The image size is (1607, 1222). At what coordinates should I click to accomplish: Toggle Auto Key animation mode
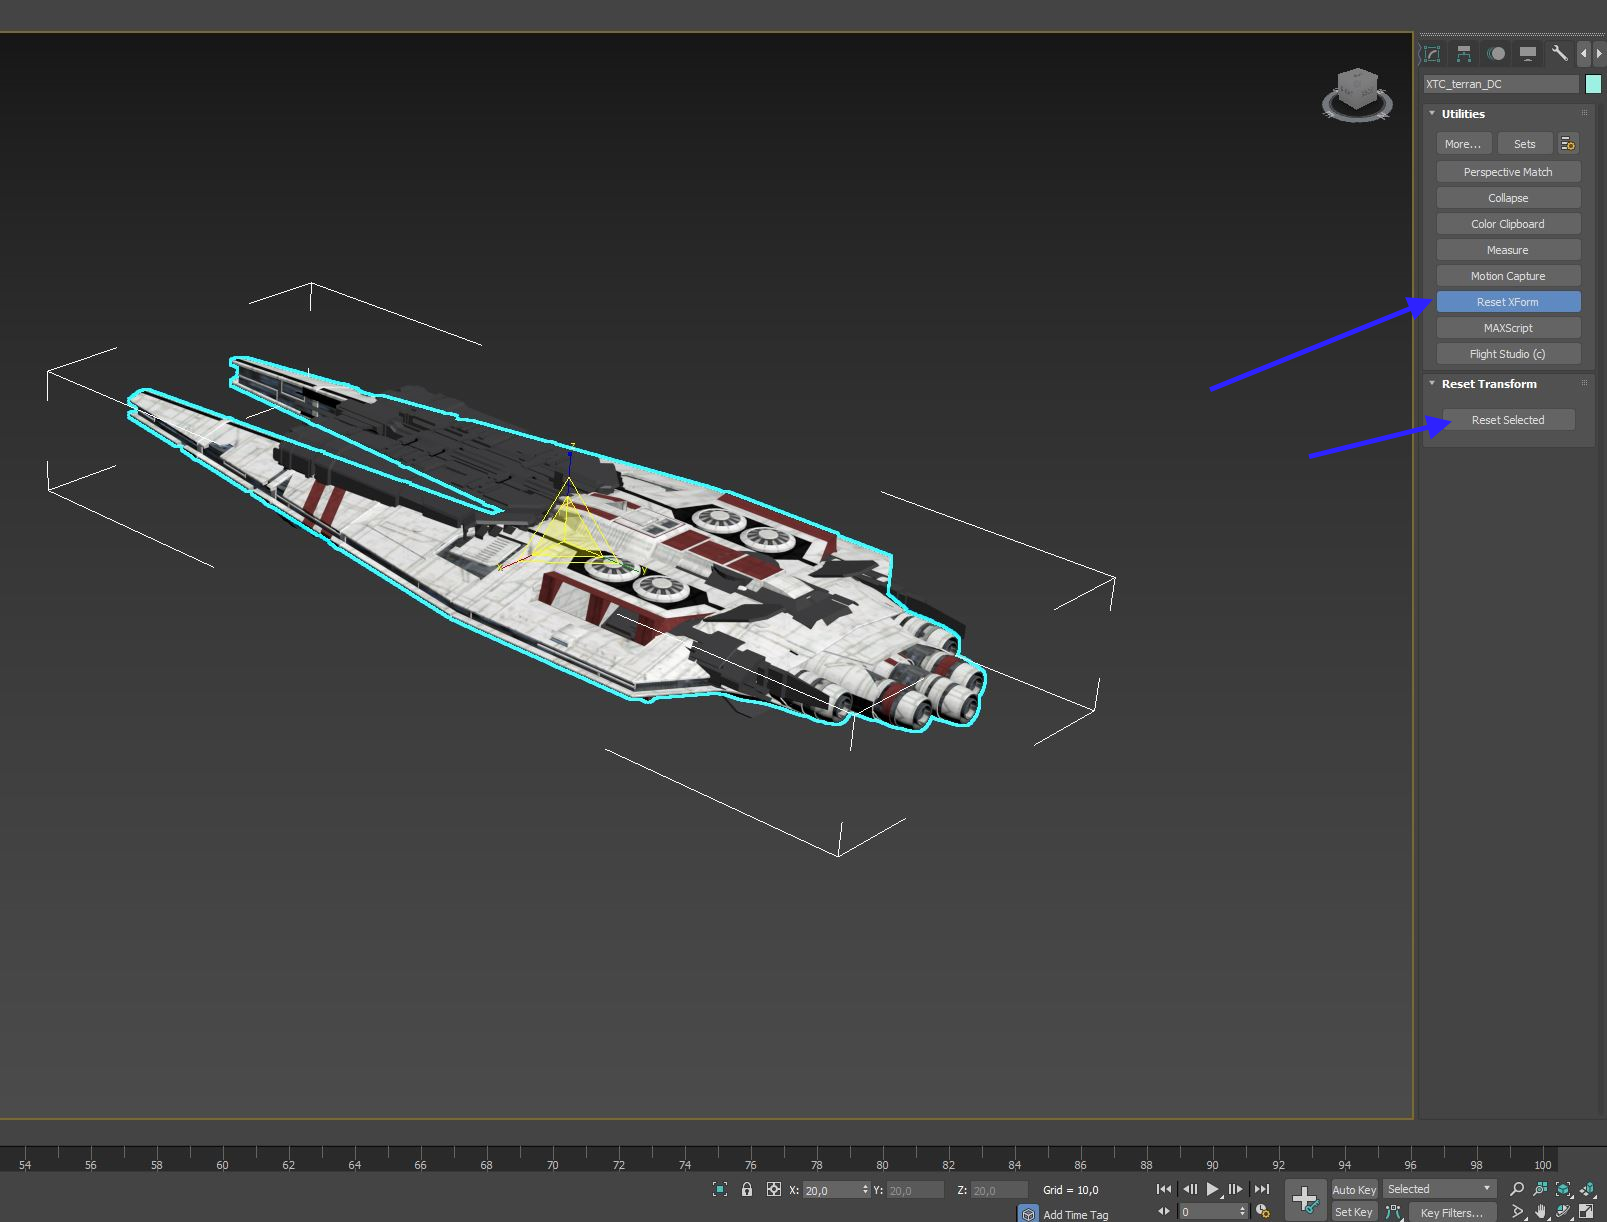[x=1354, y=1190]
